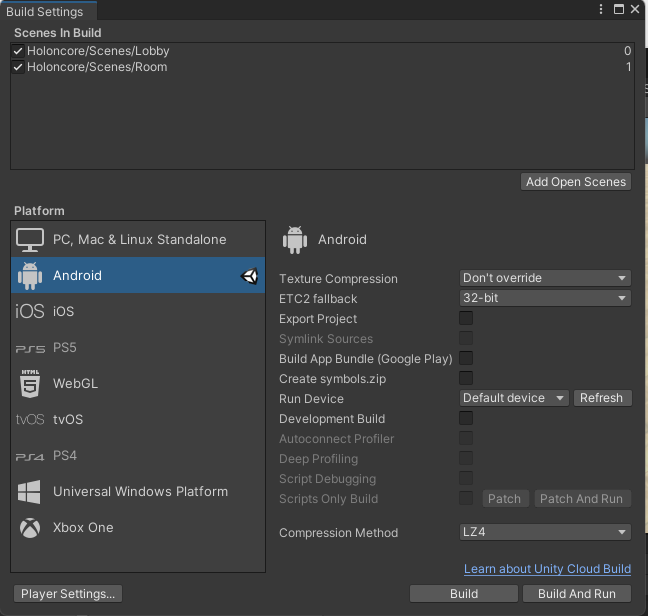Click the Android robot icon in platform list
This screenshot has width=648, height=616.
(x=30, y=276)
